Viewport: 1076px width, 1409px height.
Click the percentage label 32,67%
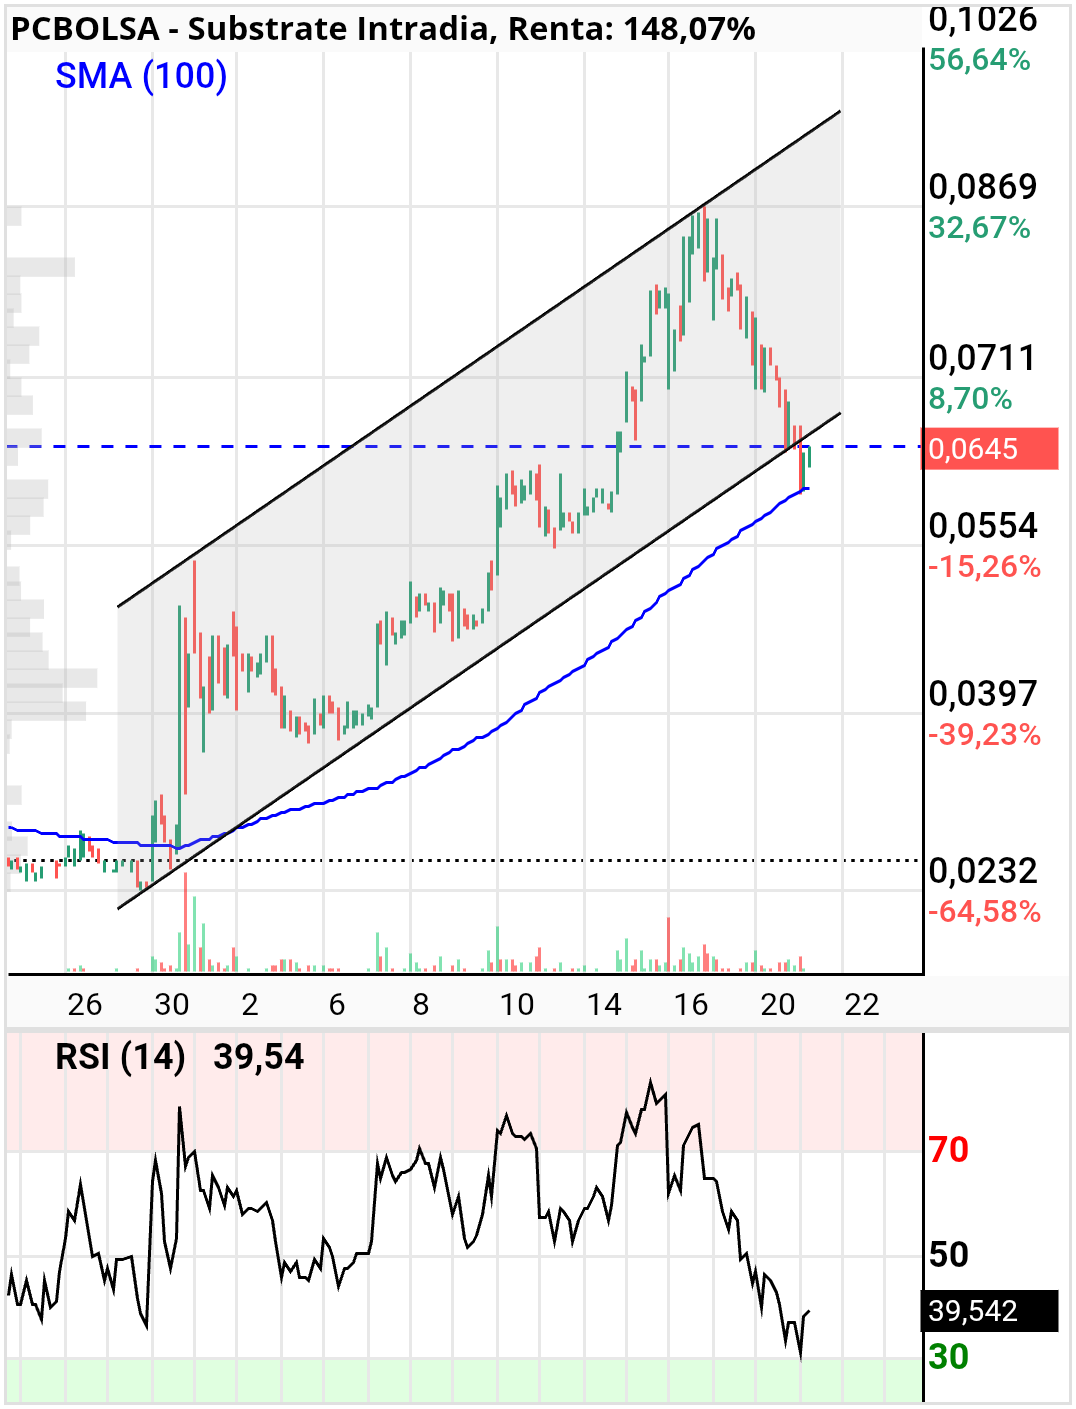980,228
